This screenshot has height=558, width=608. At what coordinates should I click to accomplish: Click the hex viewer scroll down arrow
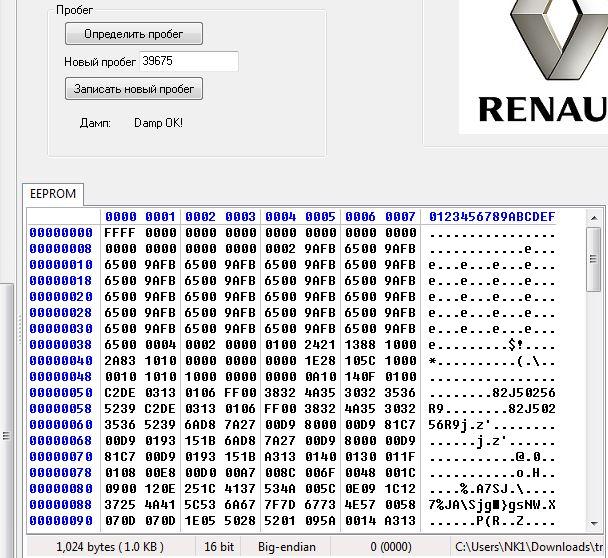pyautogui.click(x=594, y=524)
